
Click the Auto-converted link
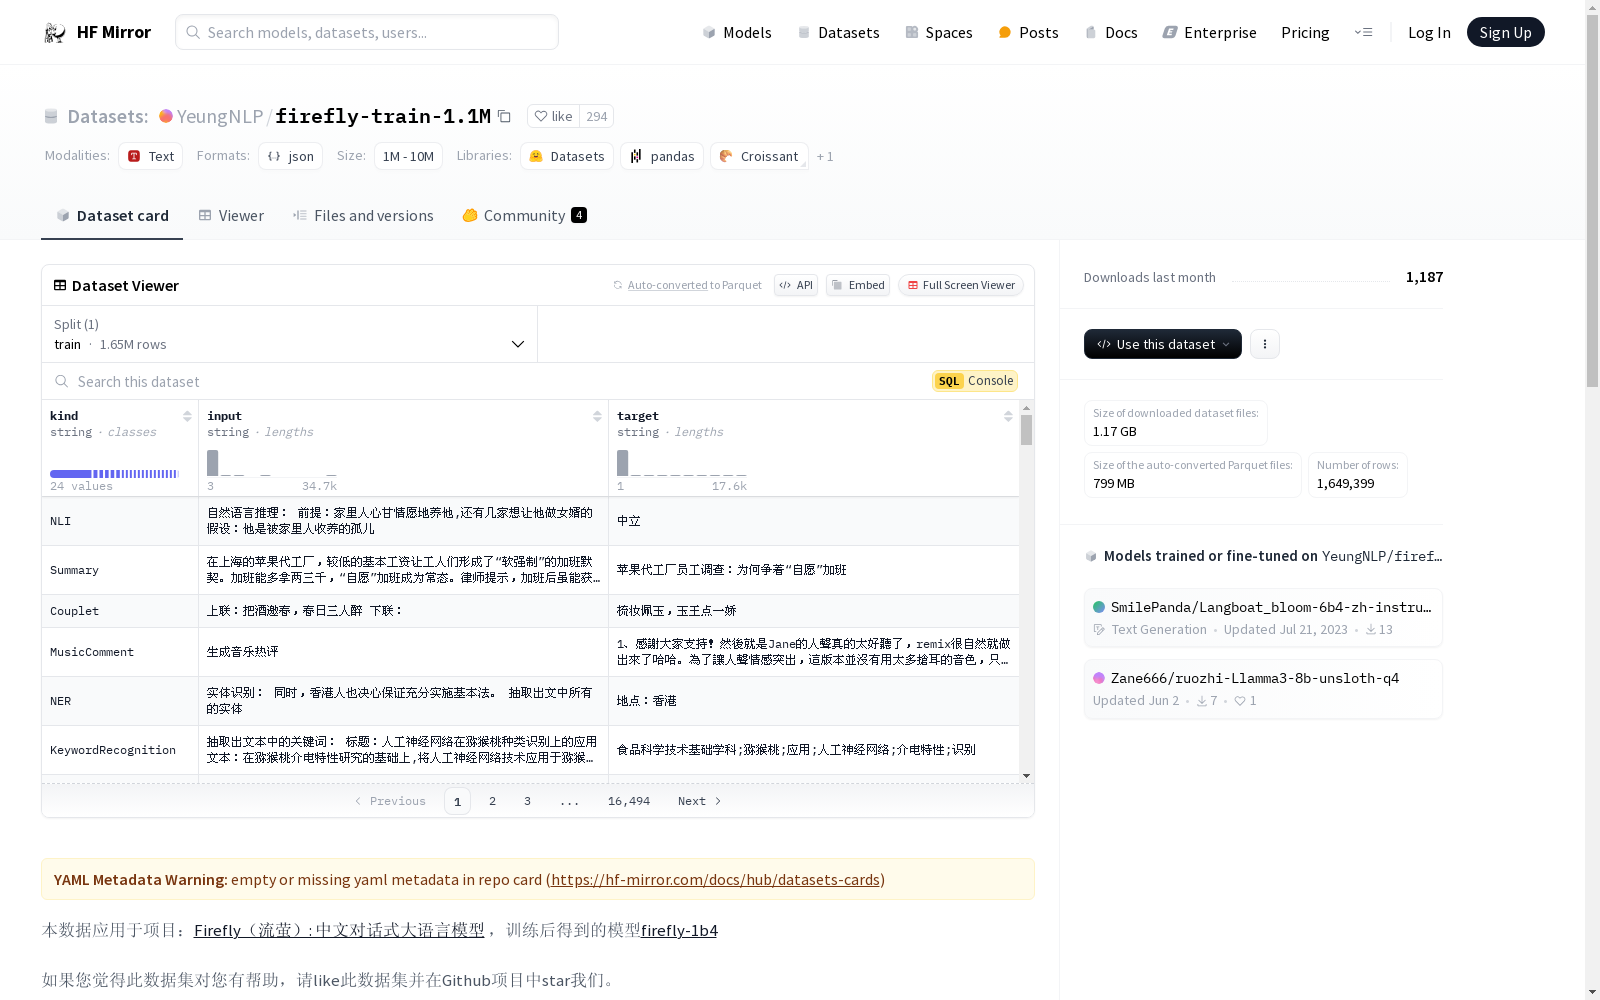[x=667, y=285]
